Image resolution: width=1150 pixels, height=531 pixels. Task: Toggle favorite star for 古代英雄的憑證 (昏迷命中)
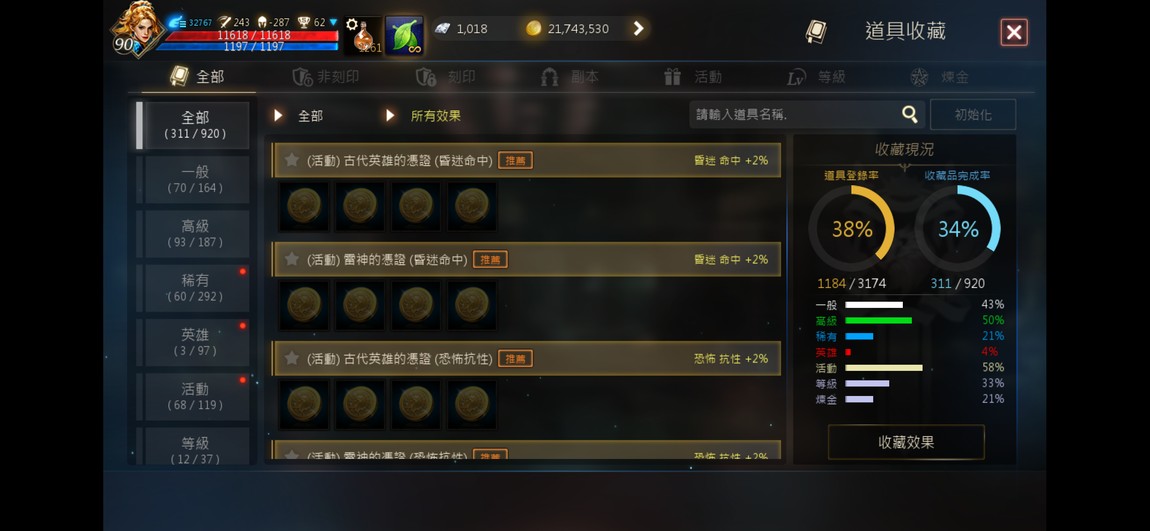291,160
